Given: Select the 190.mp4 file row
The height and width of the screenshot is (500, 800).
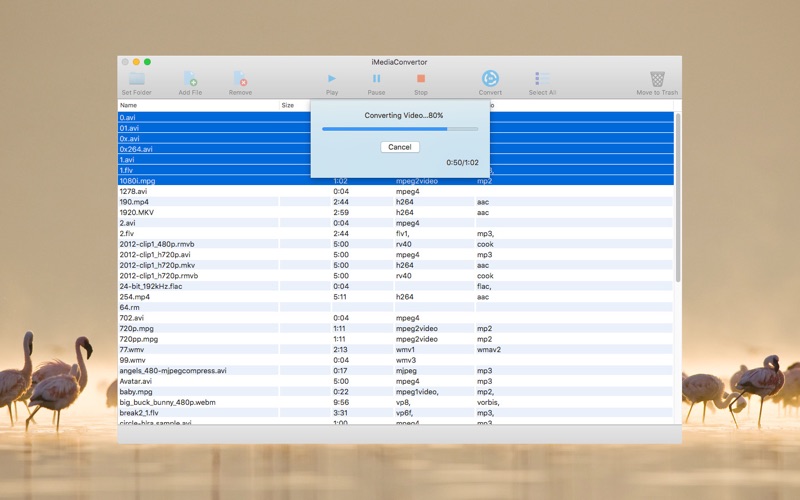Looking at the screenshot, I should coord(395,202).
